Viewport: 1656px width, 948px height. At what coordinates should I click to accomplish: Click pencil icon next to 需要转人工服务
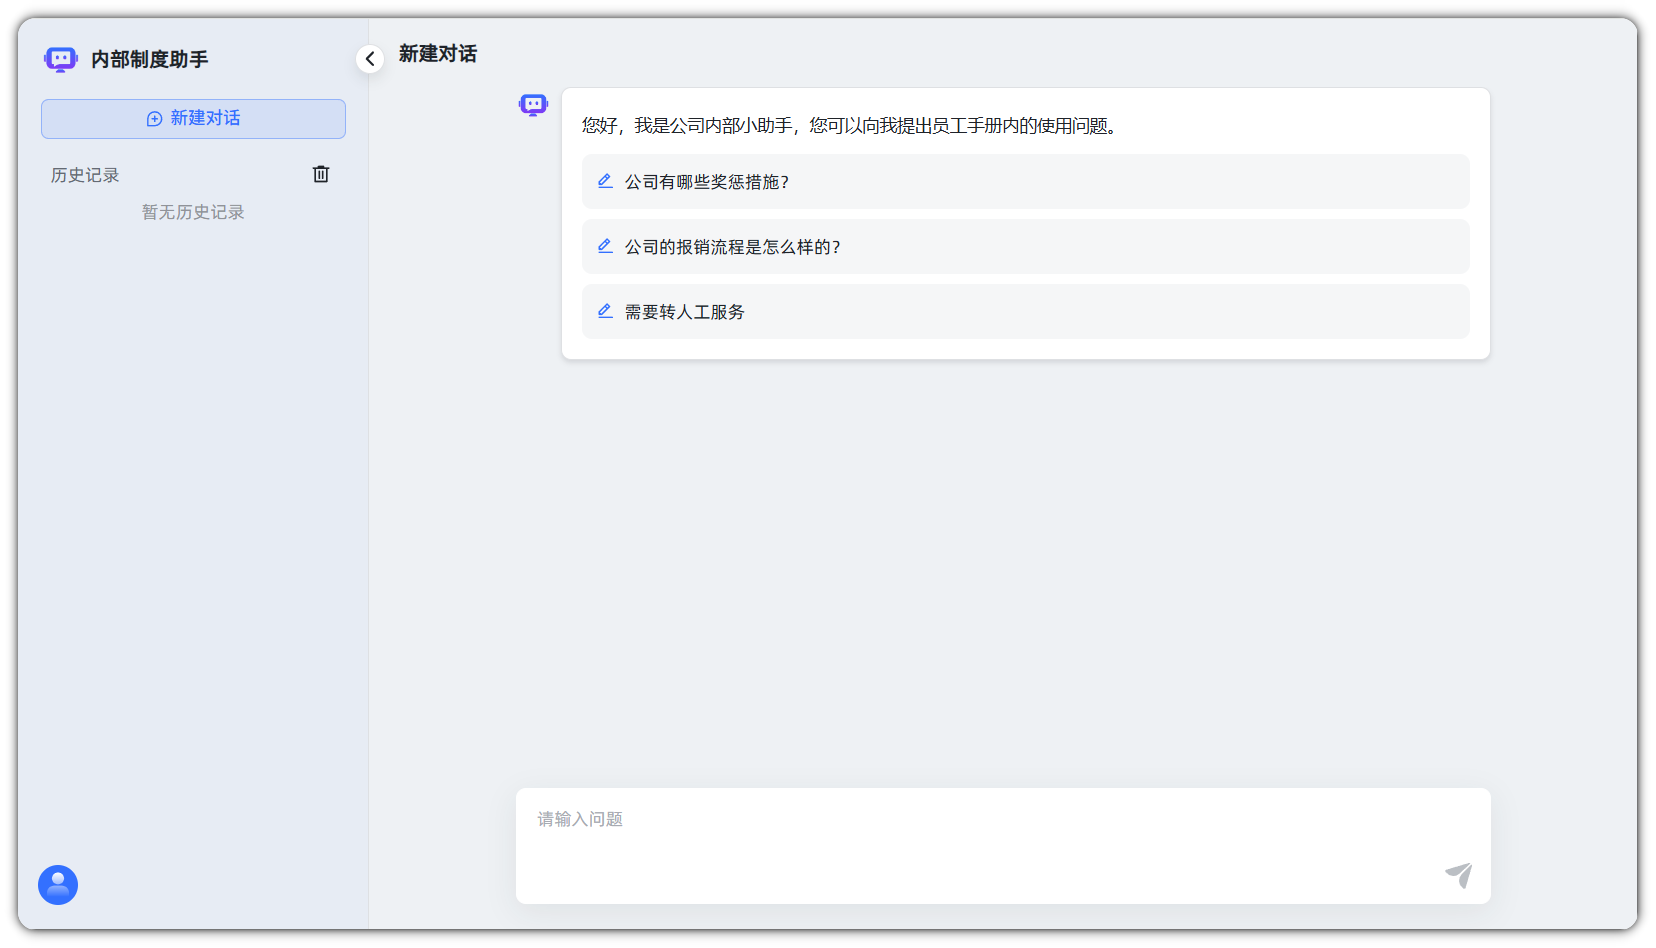[605, 311]
